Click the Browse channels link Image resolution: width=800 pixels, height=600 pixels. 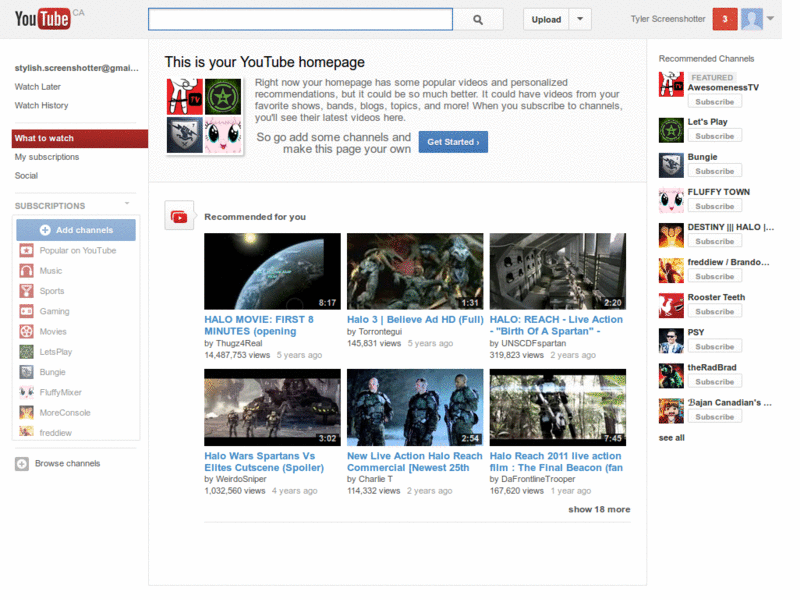[67, 463]
